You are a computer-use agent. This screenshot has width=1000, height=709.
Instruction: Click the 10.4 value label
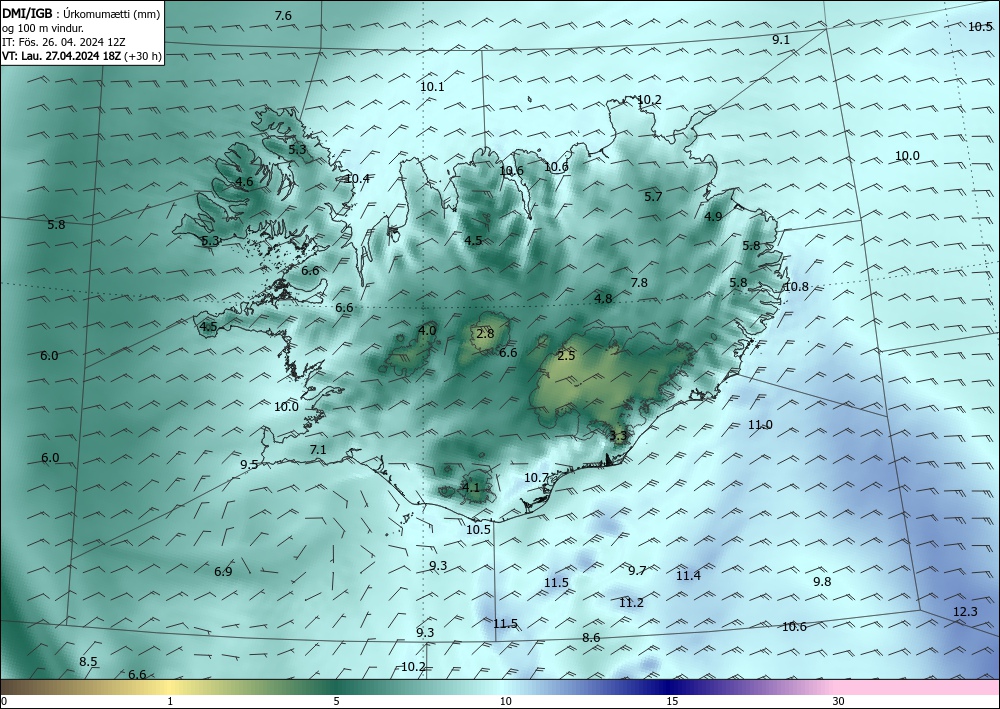[357, 179]
